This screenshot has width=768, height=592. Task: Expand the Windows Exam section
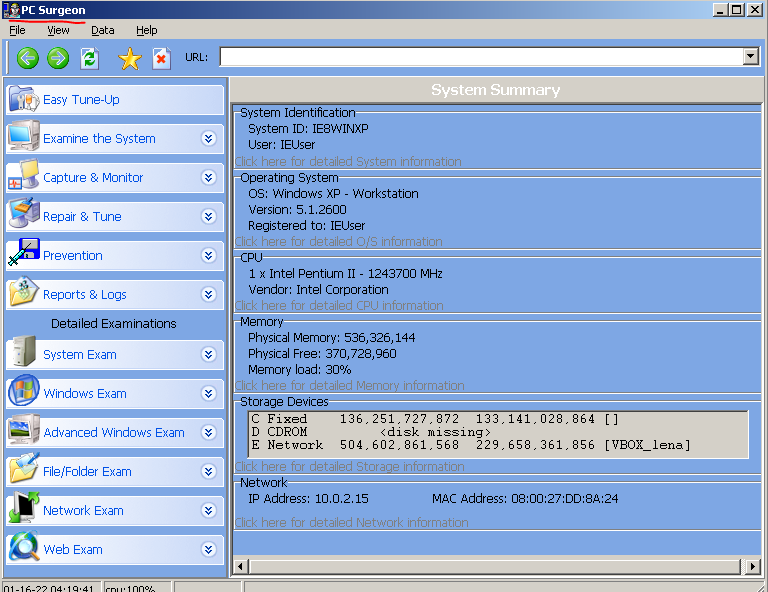click(x=209, y=394)
